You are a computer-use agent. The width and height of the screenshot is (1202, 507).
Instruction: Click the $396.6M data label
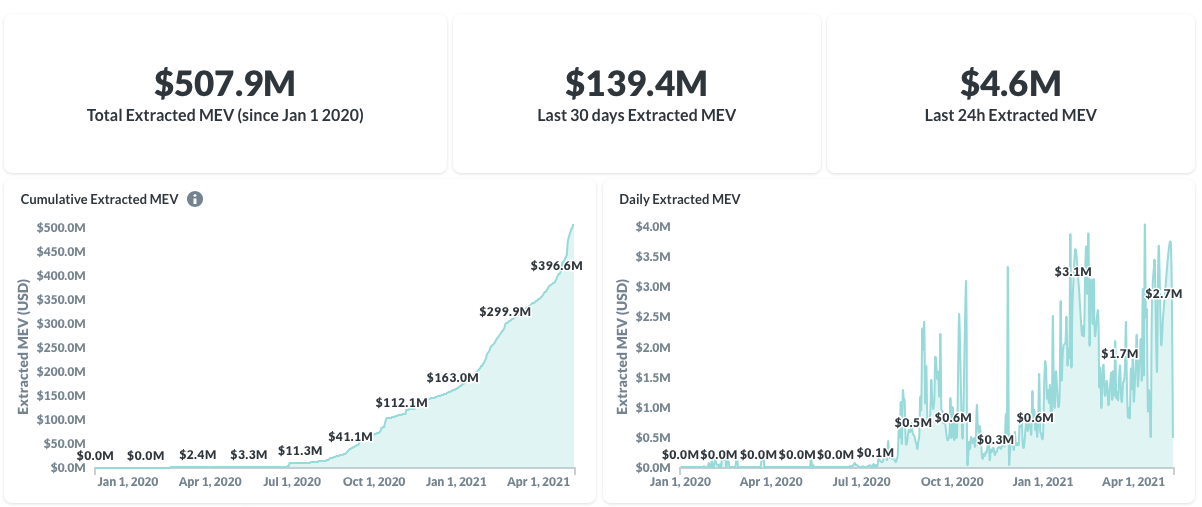pos(556,266)
